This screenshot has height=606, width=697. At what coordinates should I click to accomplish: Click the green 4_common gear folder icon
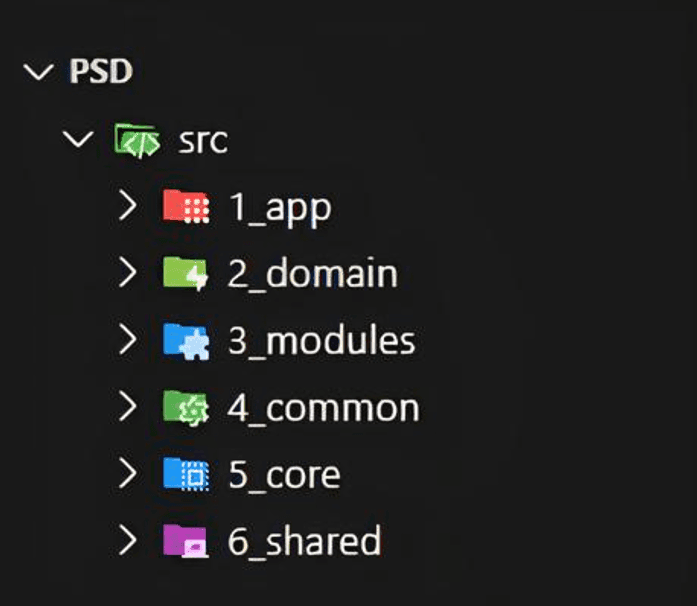click(185, 407)
